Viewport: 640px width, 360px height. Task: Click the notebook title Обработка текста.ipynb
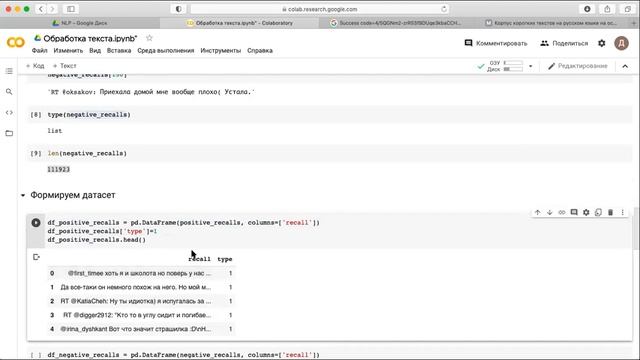[90, 38]
